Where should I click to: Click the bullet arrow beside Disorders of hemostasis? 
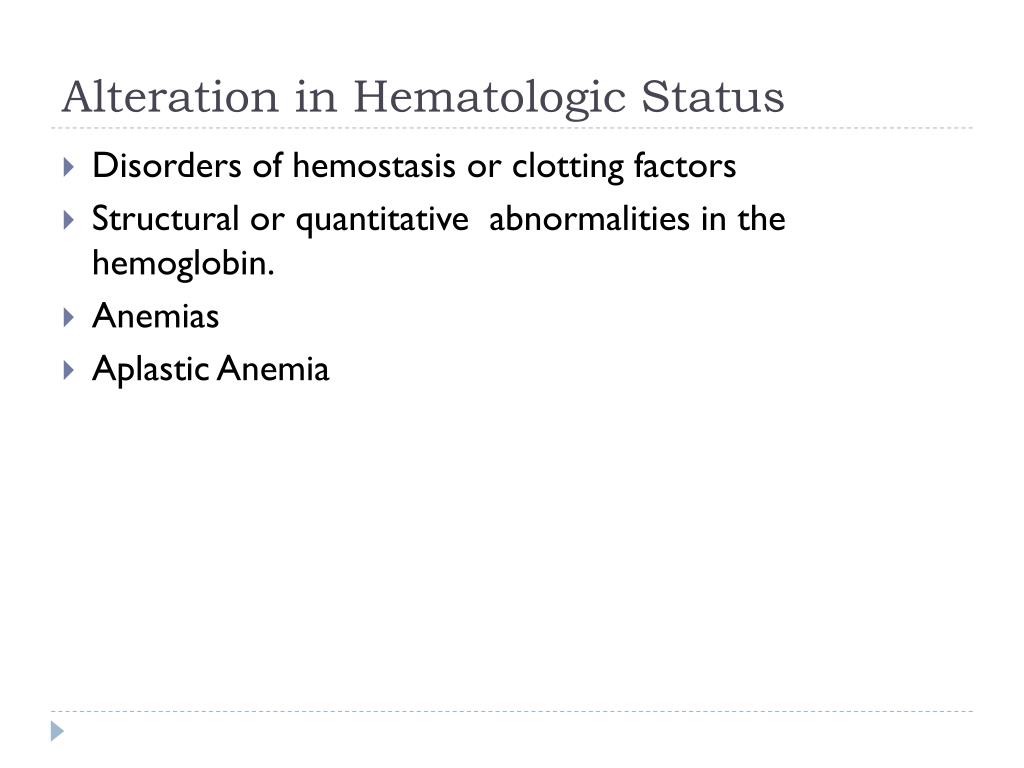click(69, 167)
